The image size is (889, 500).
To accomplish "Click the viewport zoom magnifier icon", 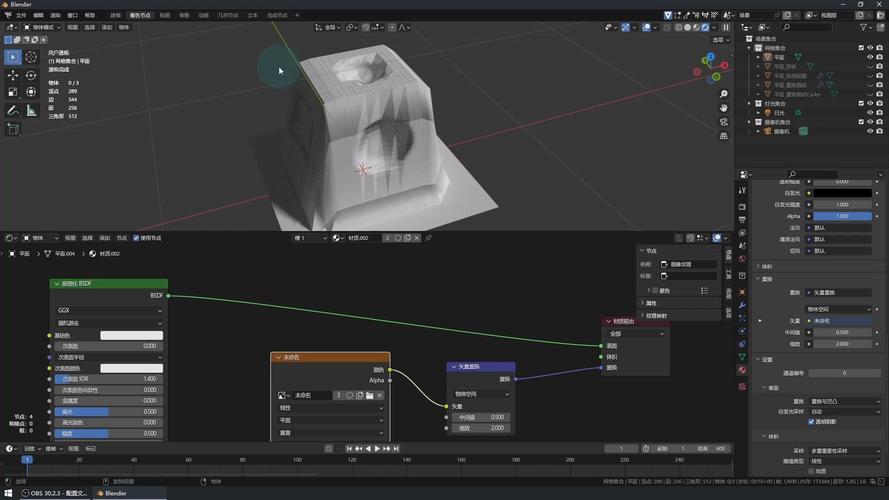I will tap(723, 94).
